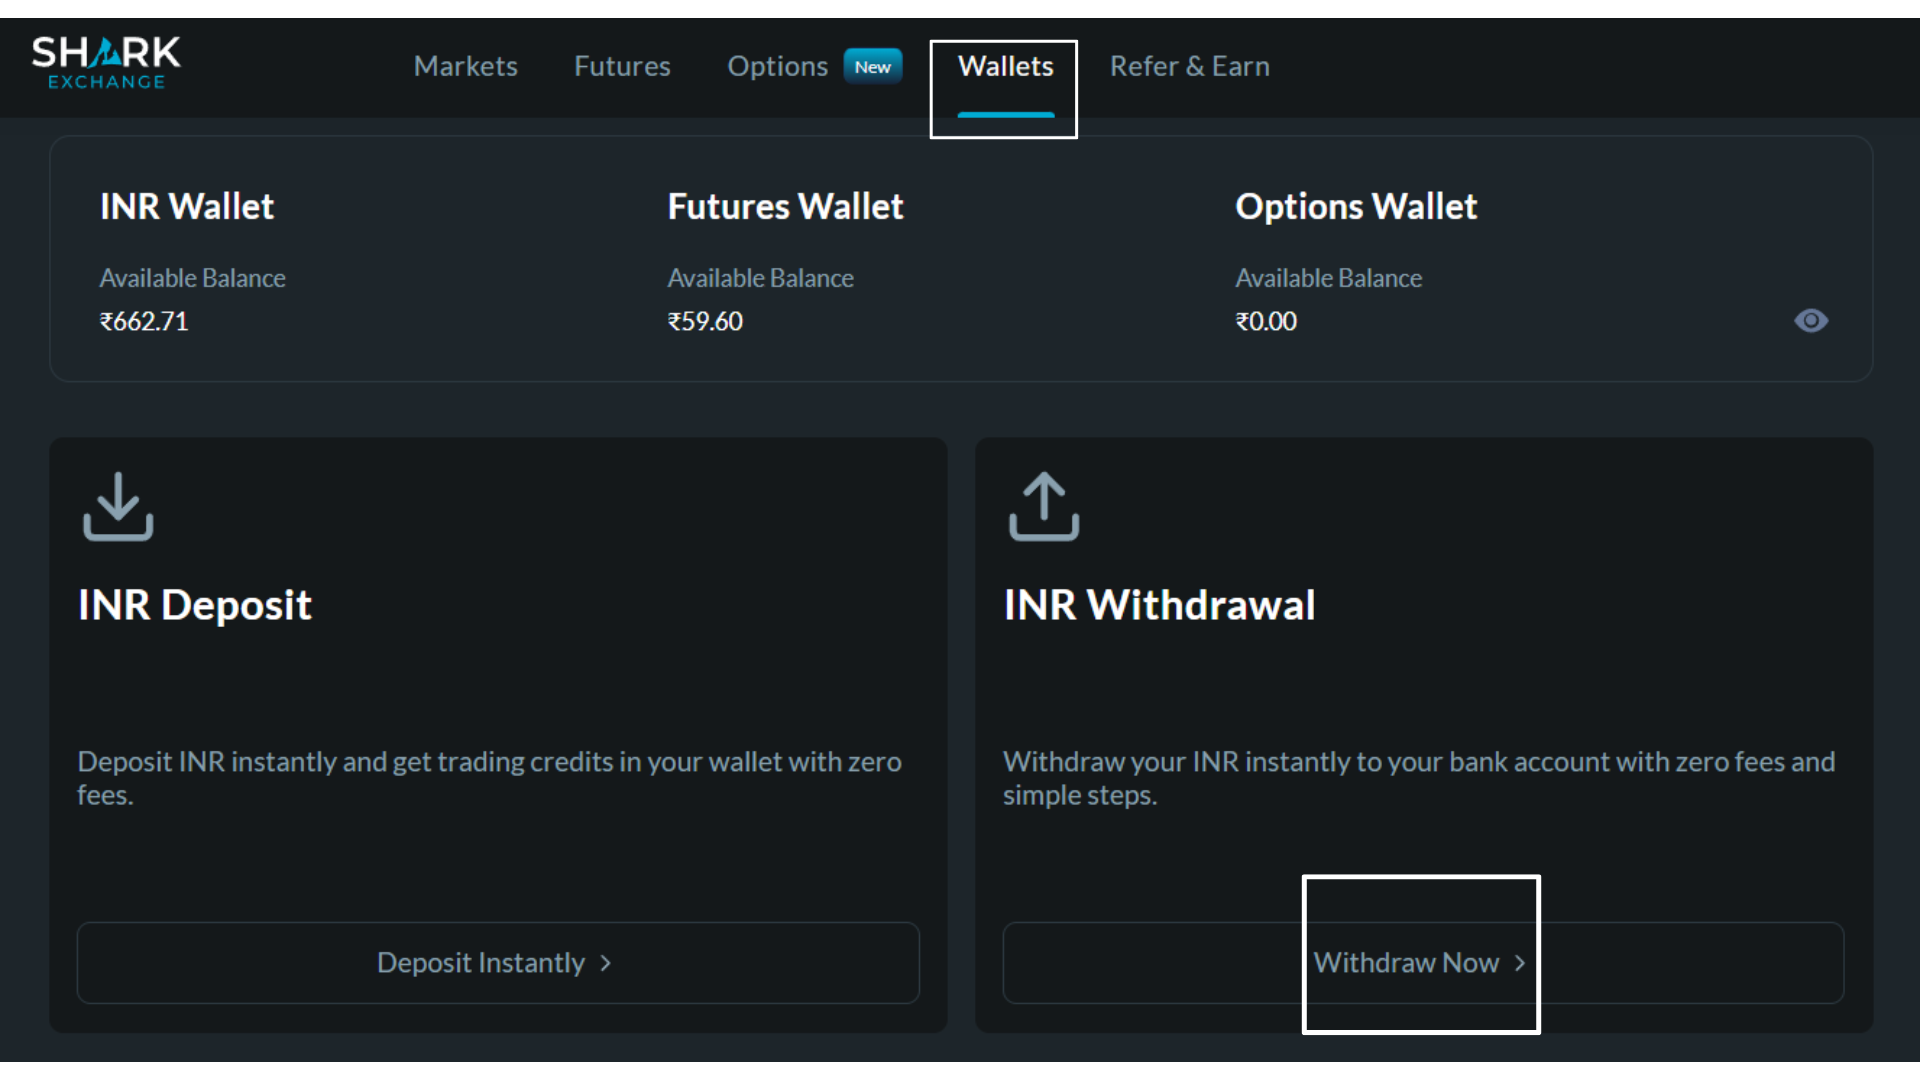Viewport: 1920px width, 1080px height.
Task: Click the INR Deposit download icon
Action: [x=118, y=506]
